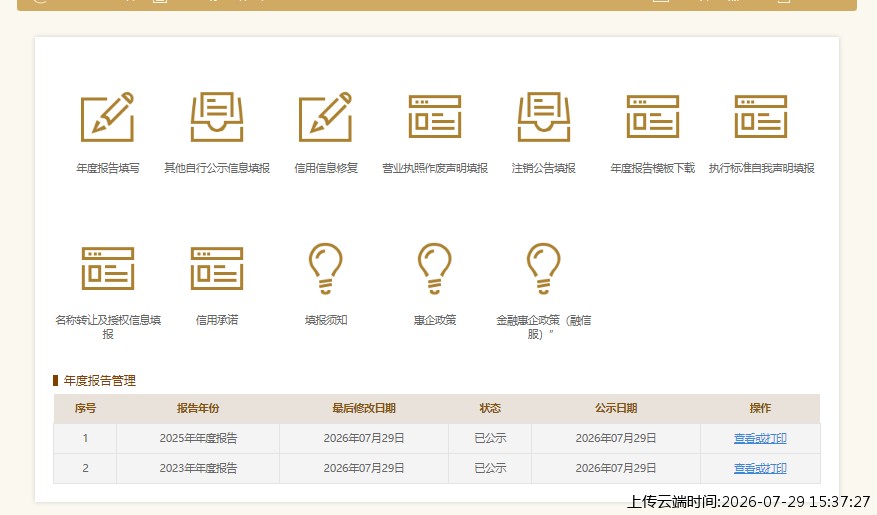Open the 填报须知 lightbulb icon
The width and height of the screenshot is (877, 515).
[326, 268]
